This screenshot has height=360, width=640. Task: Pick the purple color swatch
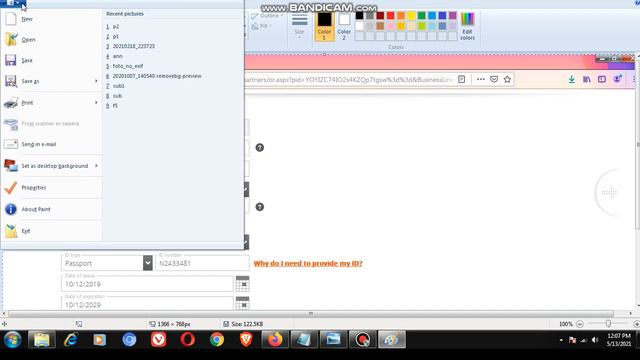pos(453,16)
